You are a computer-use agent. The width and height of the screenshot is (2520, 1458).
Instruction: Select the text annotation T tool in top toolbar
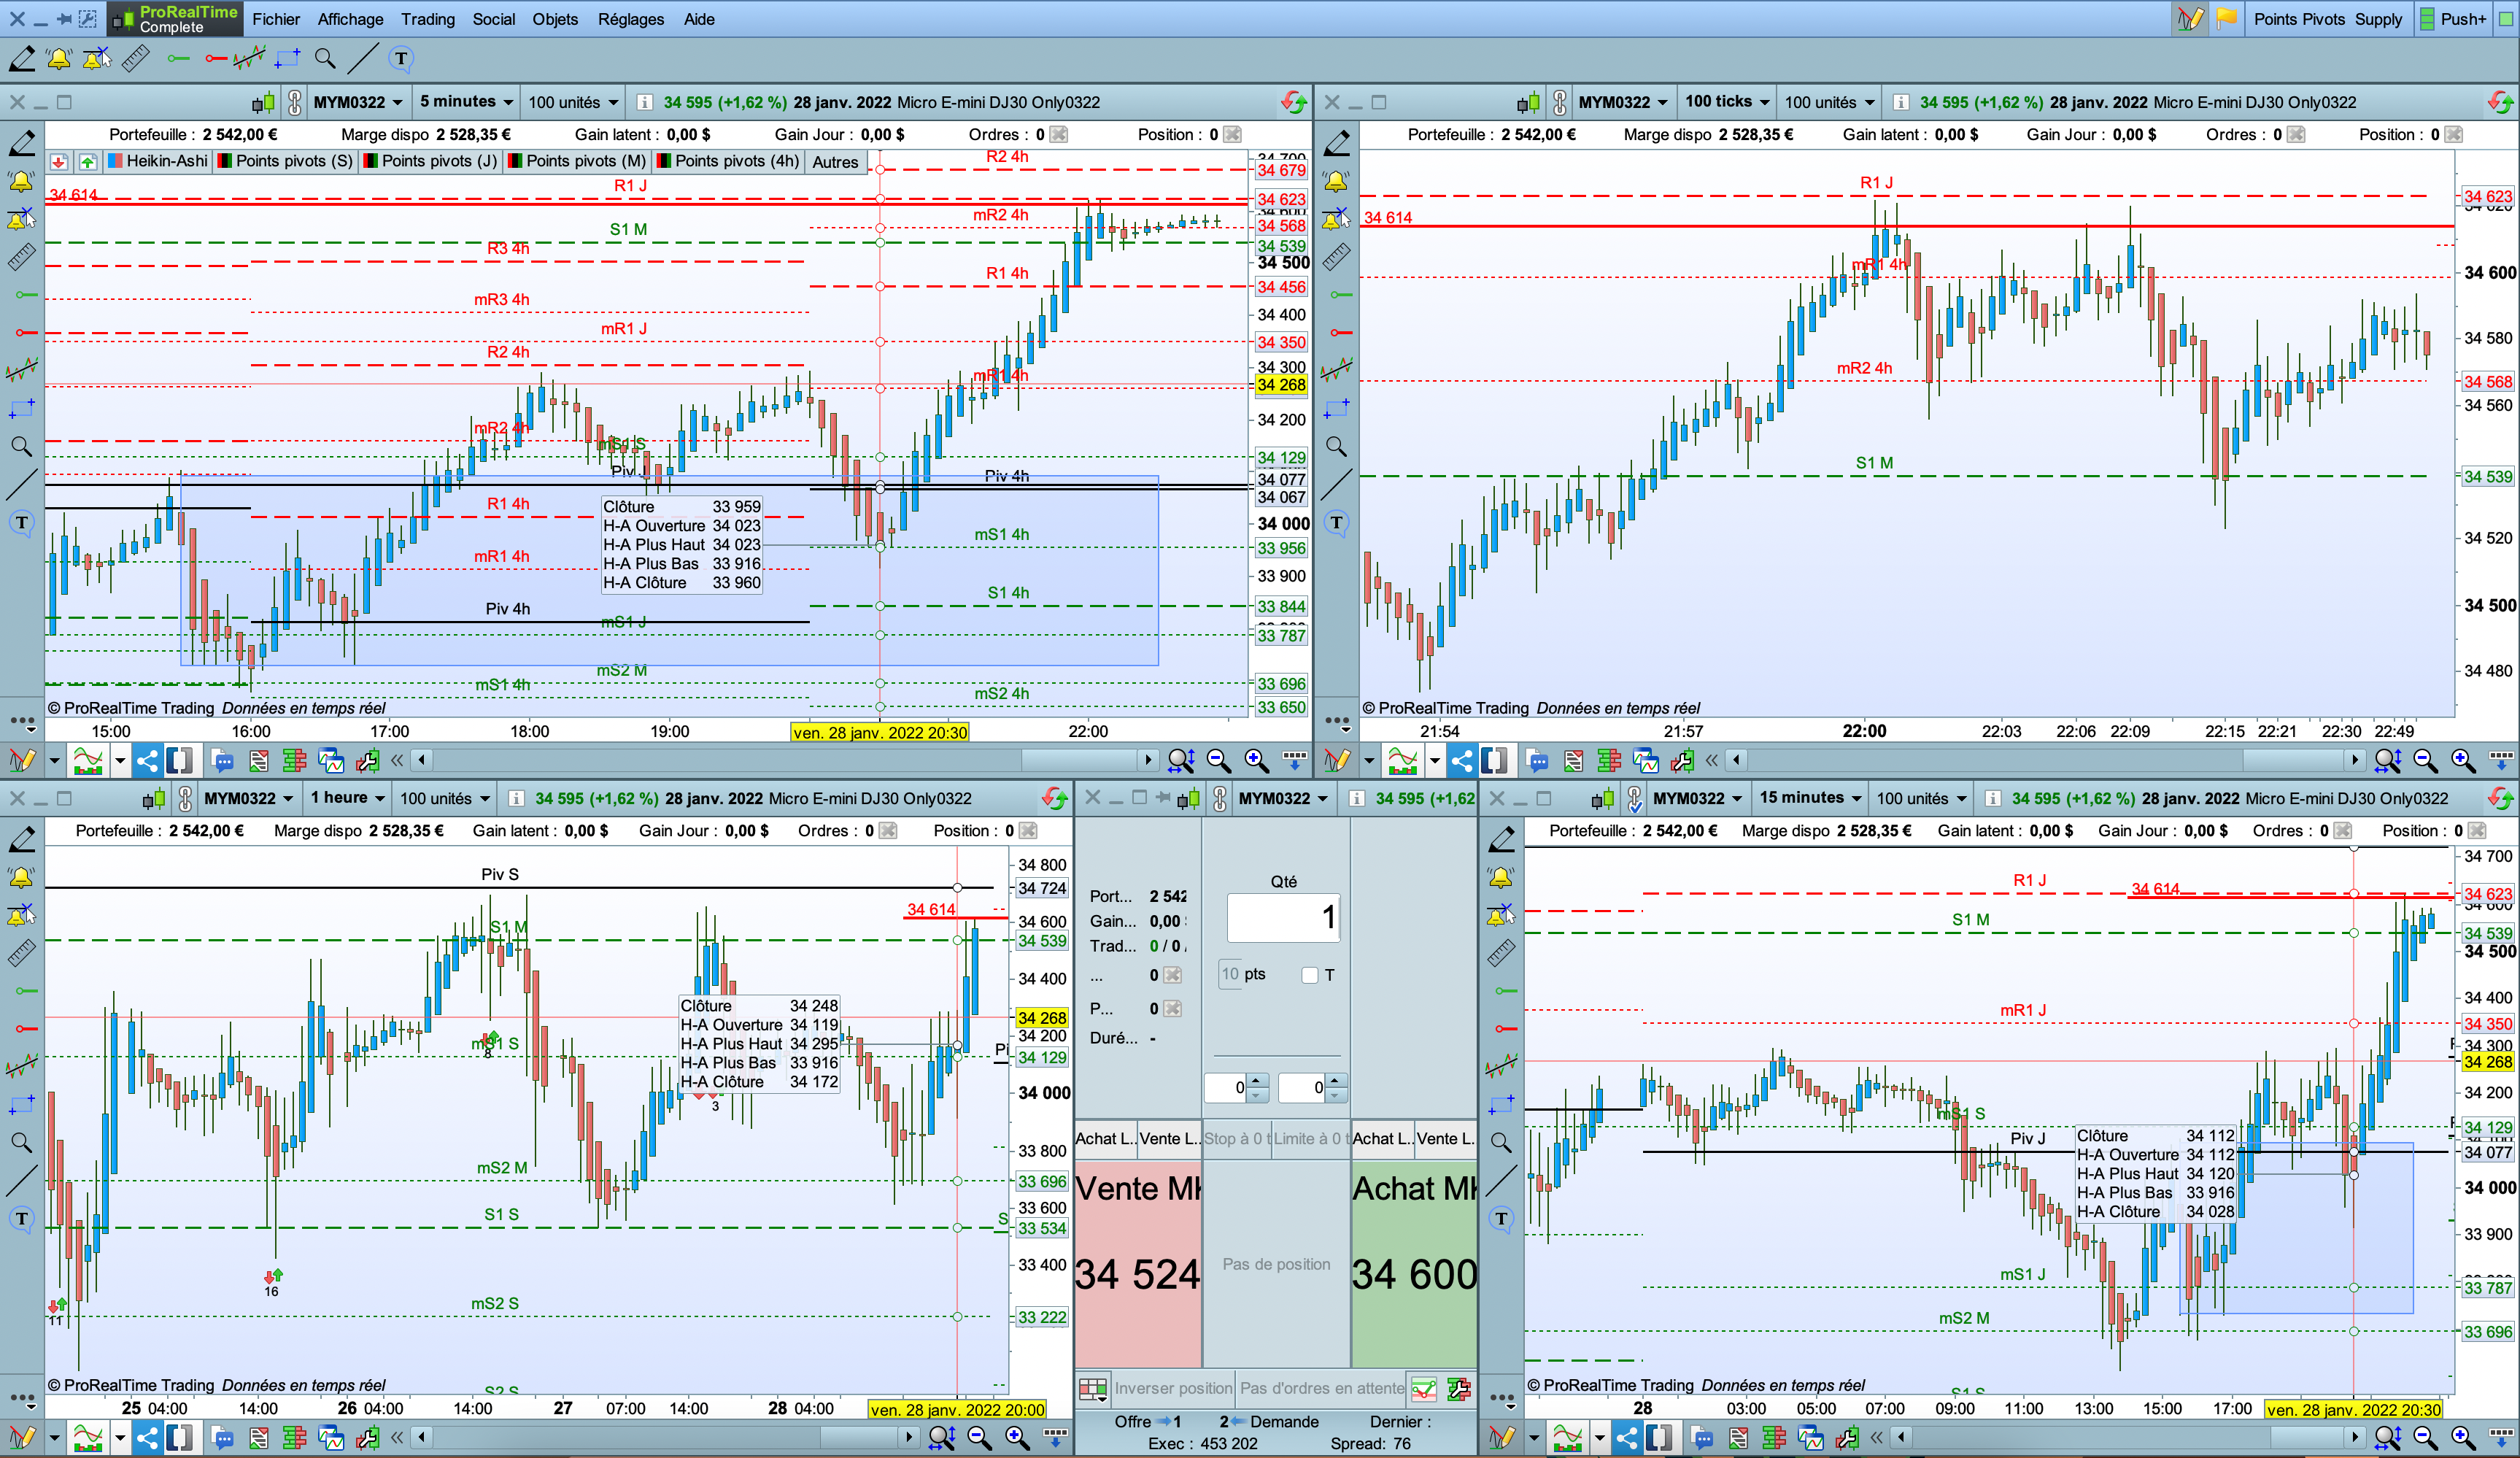pos(401,59)
